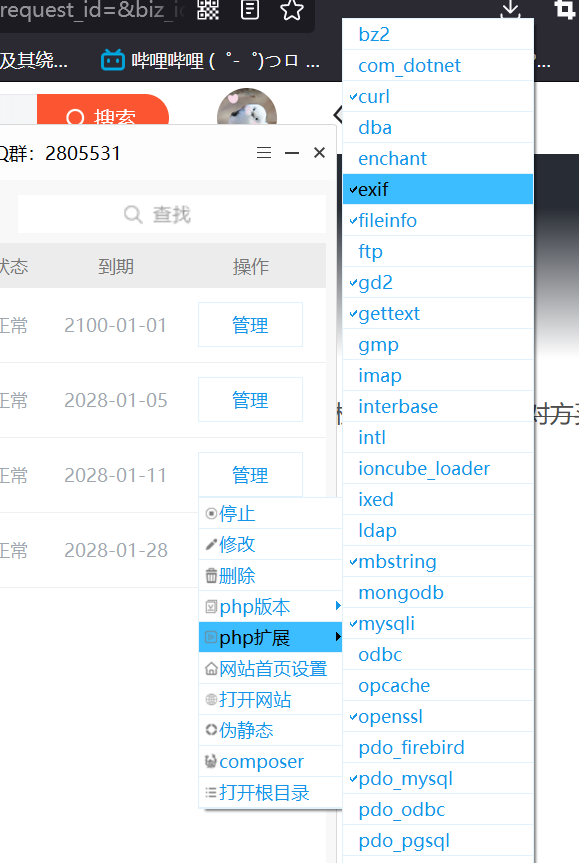Bookmark page with the star icon
579x863 pixels.
coord(292,9)
